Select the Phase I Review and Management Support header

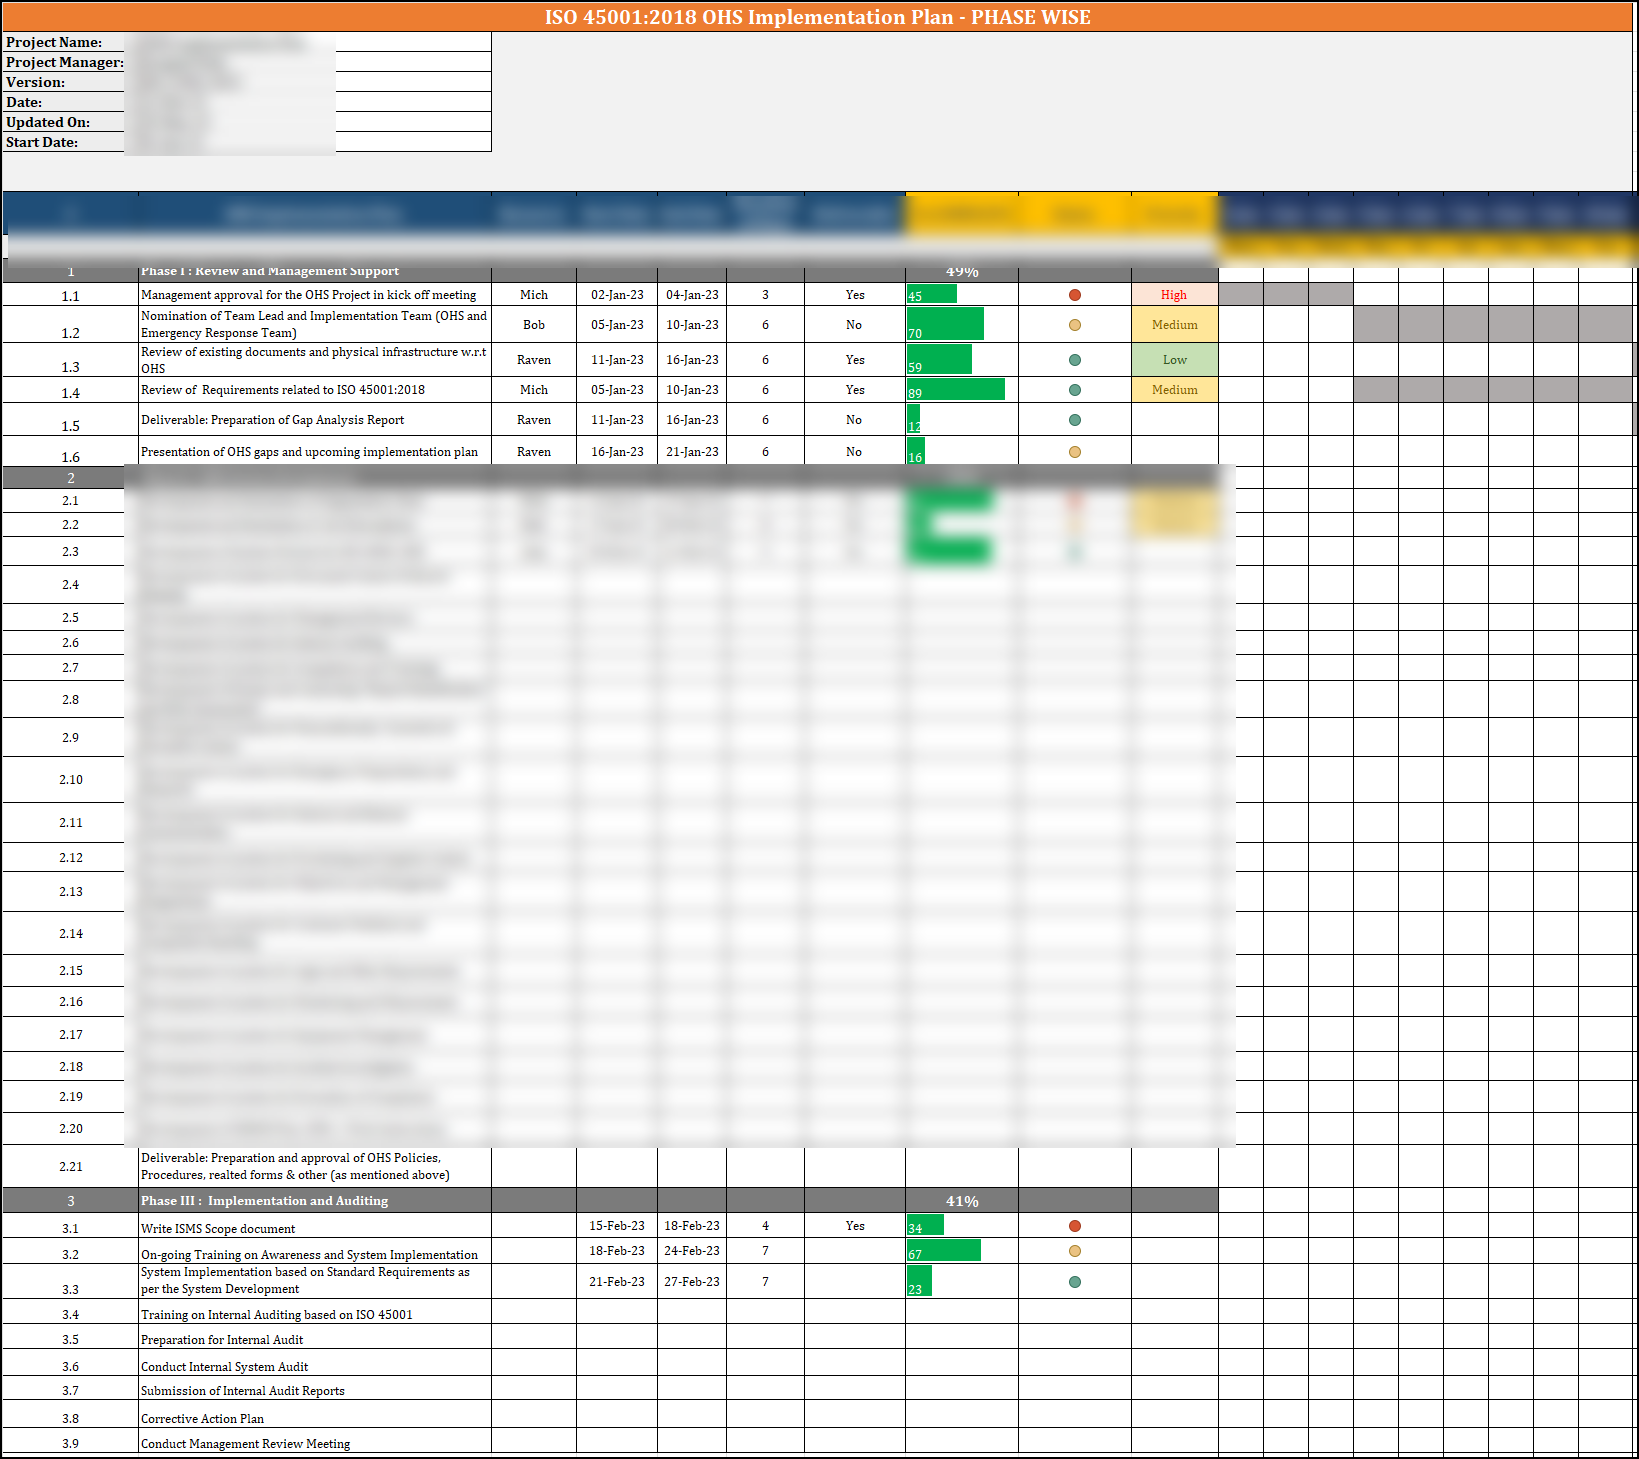271,271
